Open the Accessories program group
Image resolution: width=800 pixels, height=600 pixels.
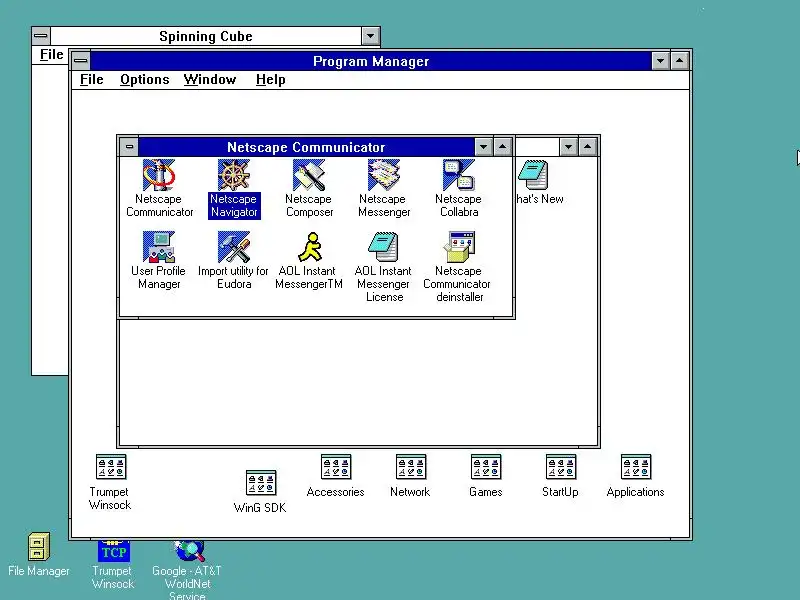pos(336,467)
